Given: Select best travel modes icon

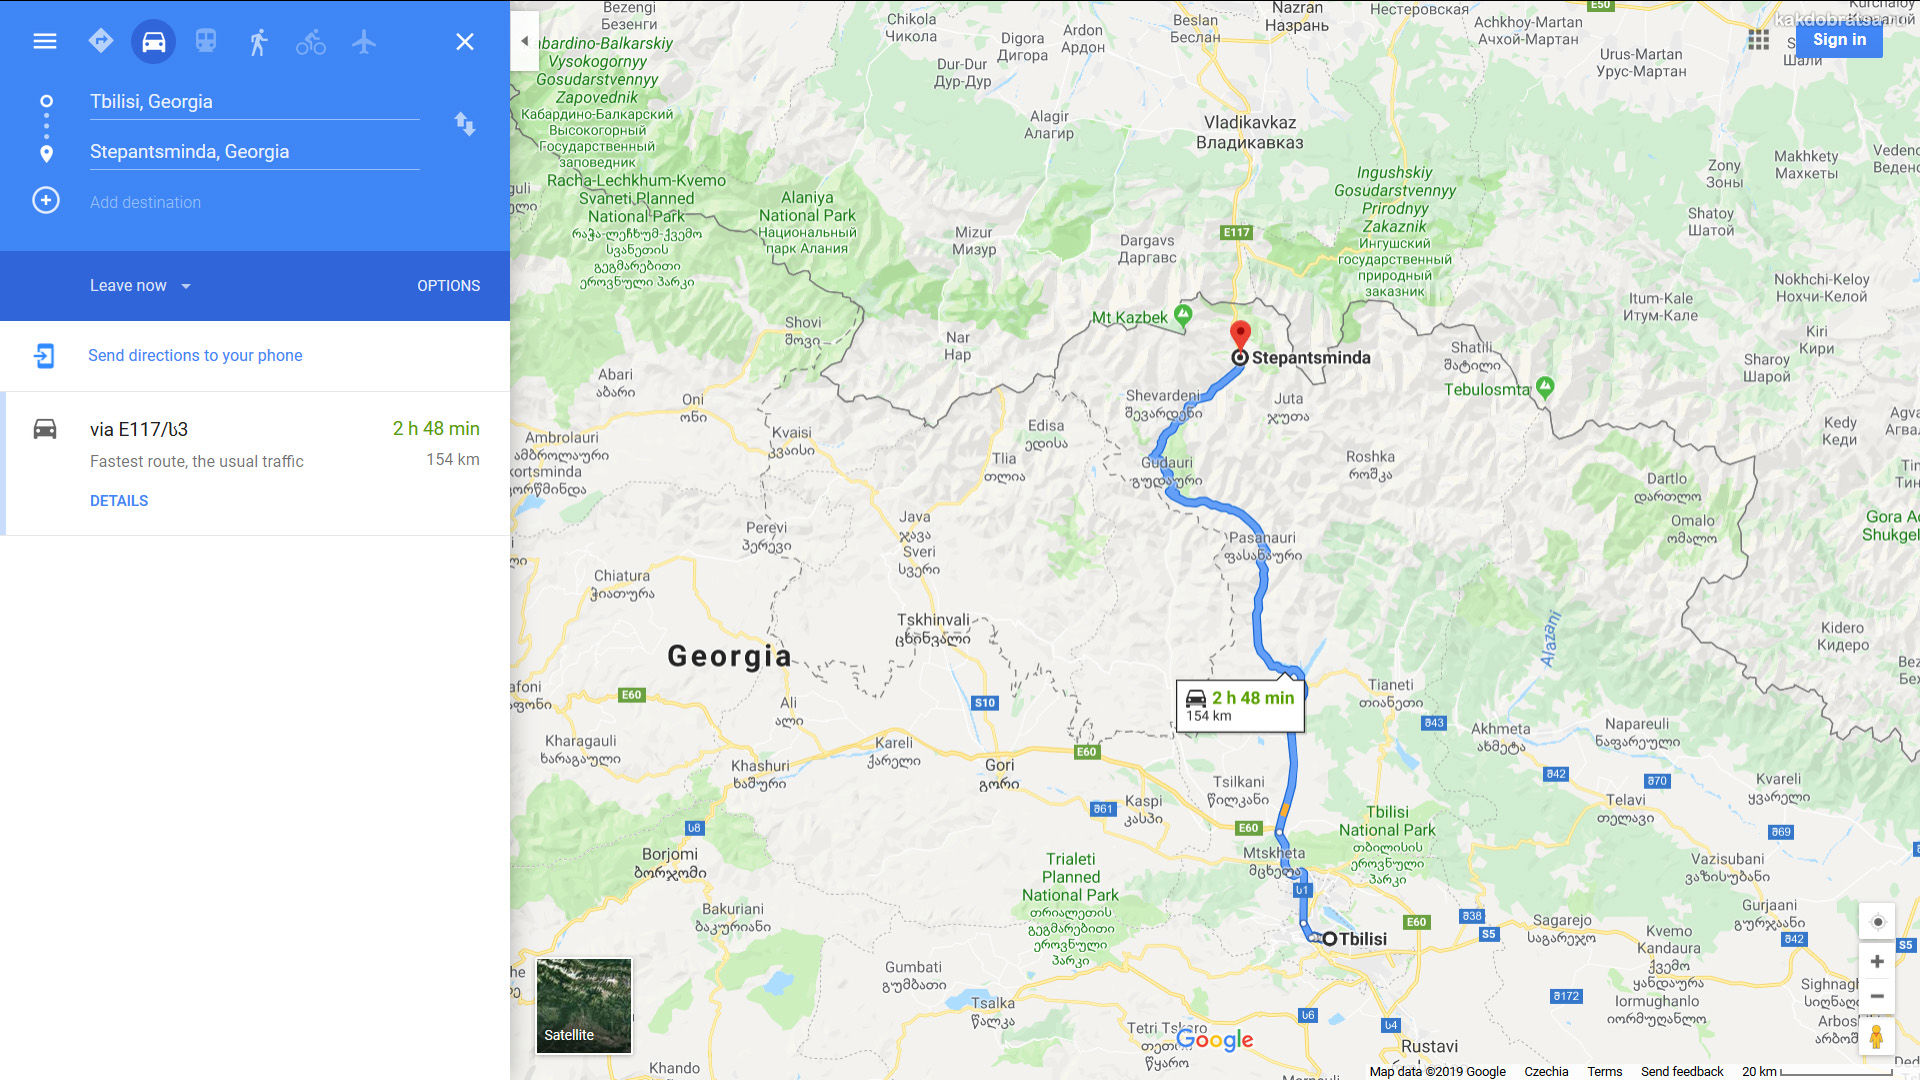Looking at the screenshot, I should click(x=101, y=41).
